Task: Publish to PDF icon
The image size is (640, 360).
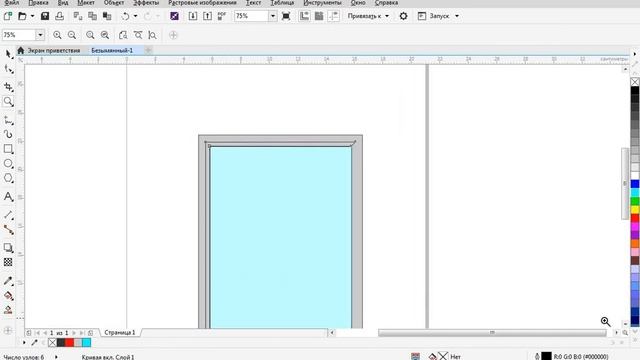Action: click(222, 16)
